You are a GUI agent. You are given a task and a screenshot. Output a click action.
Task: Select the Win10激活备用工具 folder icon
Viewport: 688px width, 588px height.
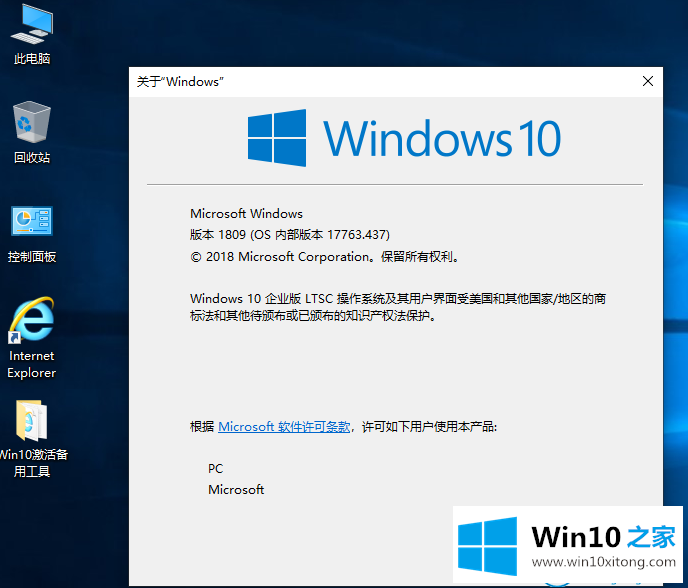32,439
